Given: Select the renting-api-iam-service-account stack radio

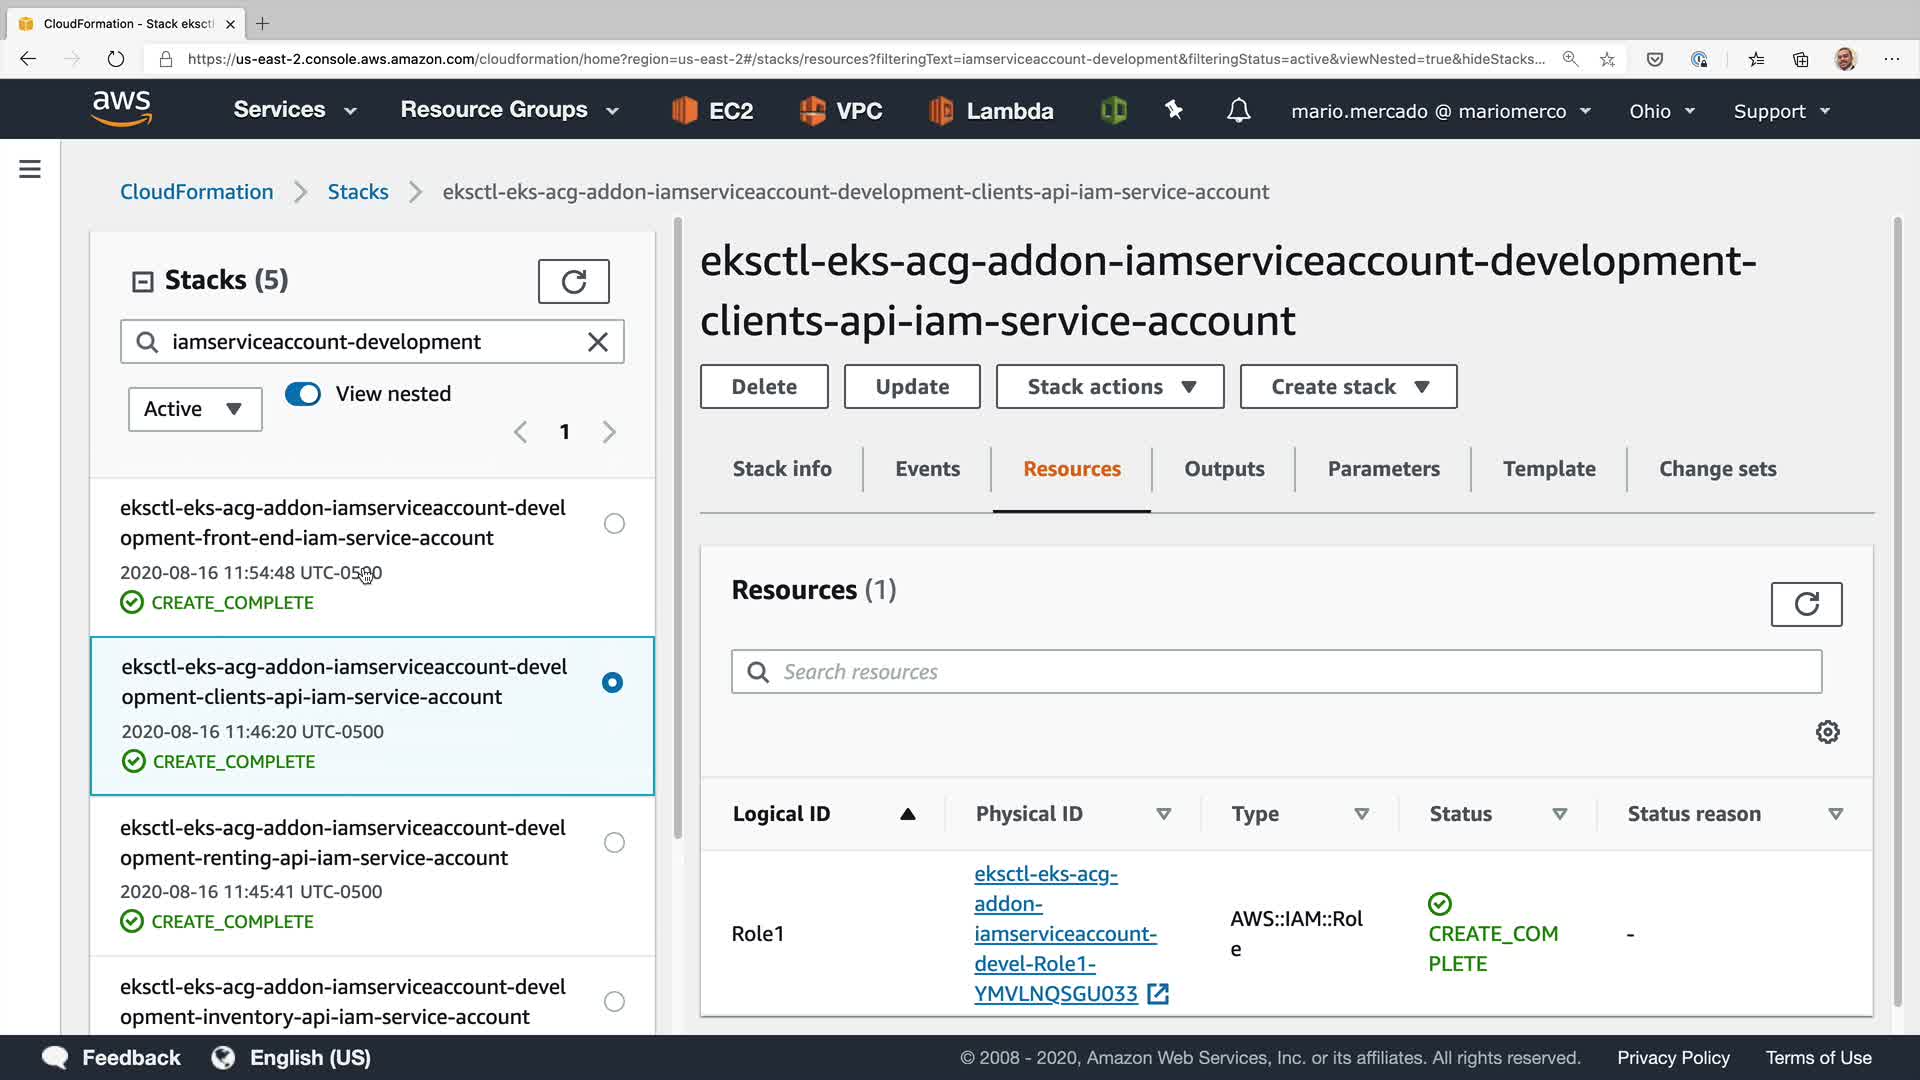Looking at the screenshot, I should coord(614,843).
